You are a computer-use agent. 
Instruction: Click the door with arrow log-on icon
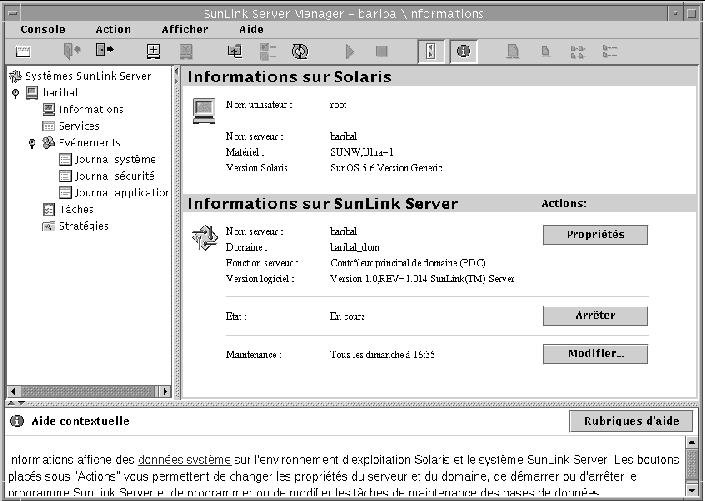coord(105,50)
